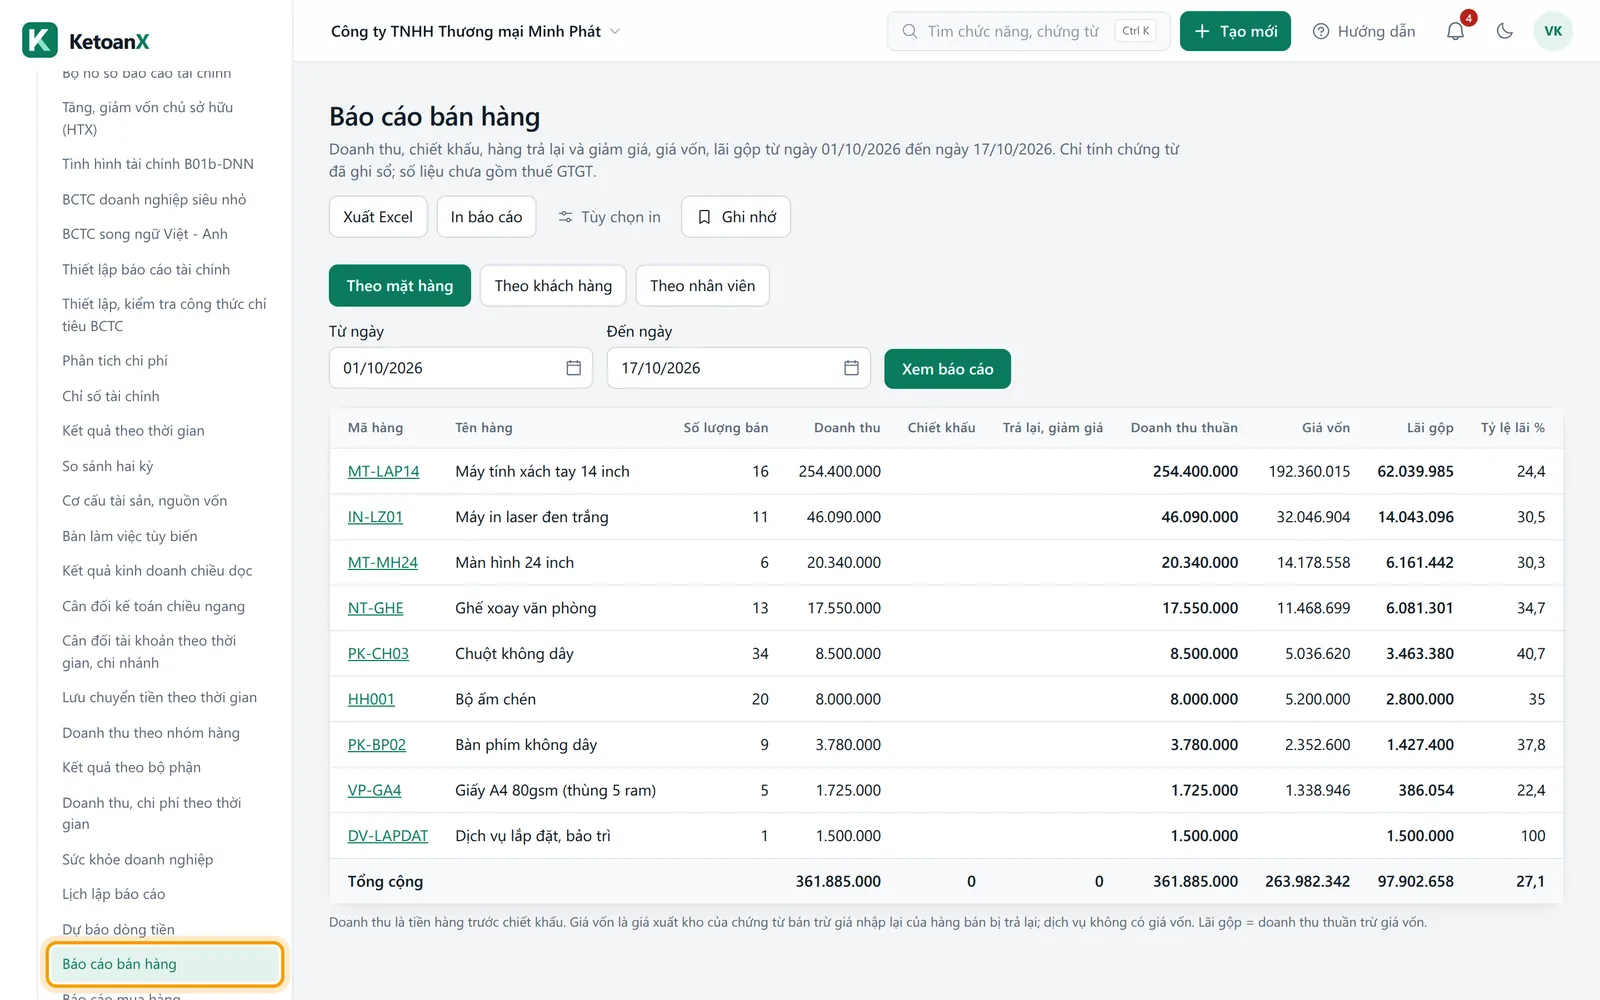1600x1000 pixels.
Task: Focus the search functions field
Action: [1028, 31]
